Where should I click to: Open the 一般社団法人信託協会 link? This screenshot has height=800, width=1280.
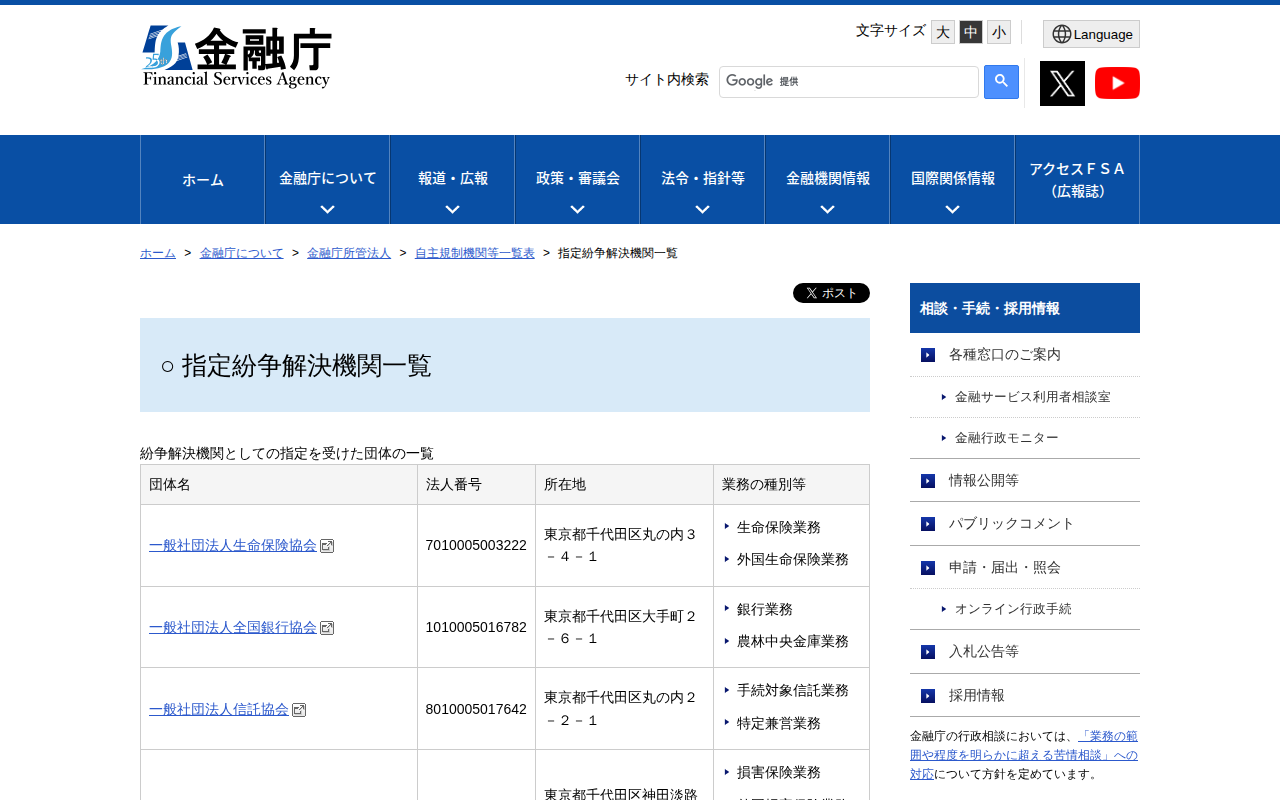tap(218, 709)
